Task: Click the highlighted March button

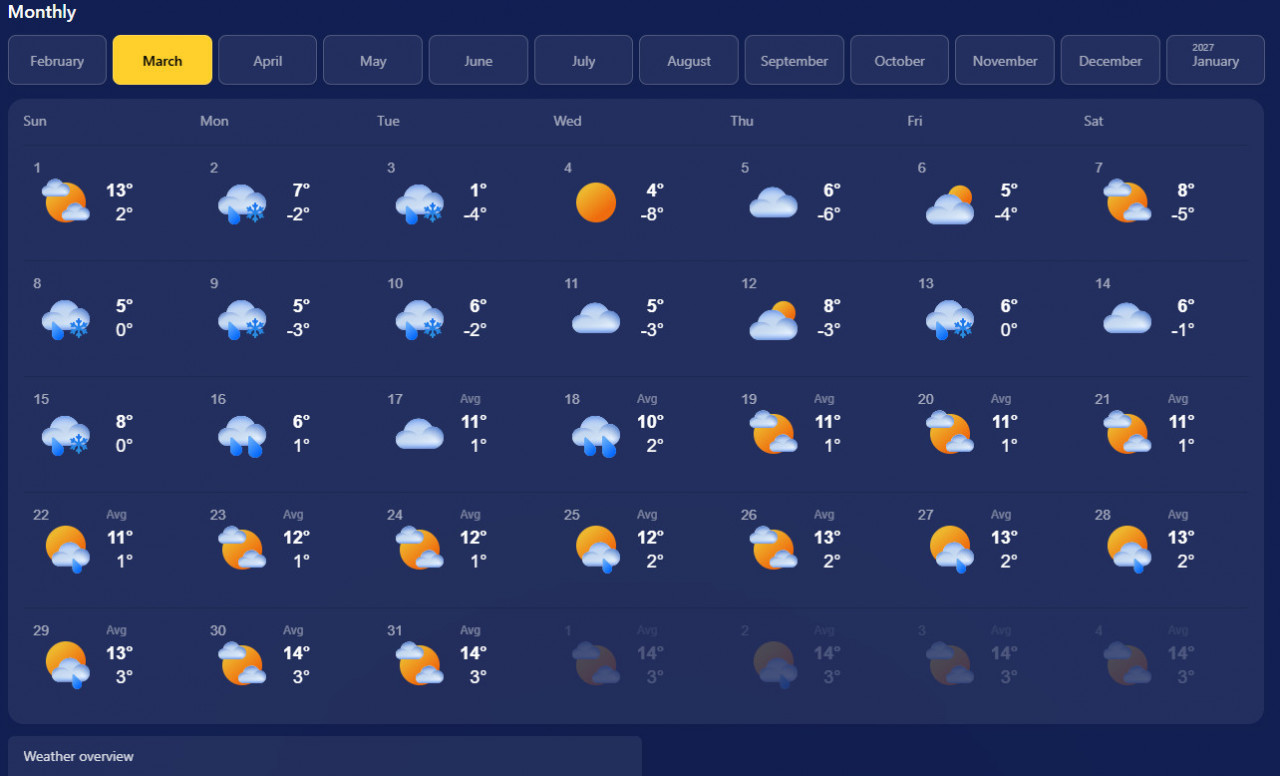Action: [162, 61]
